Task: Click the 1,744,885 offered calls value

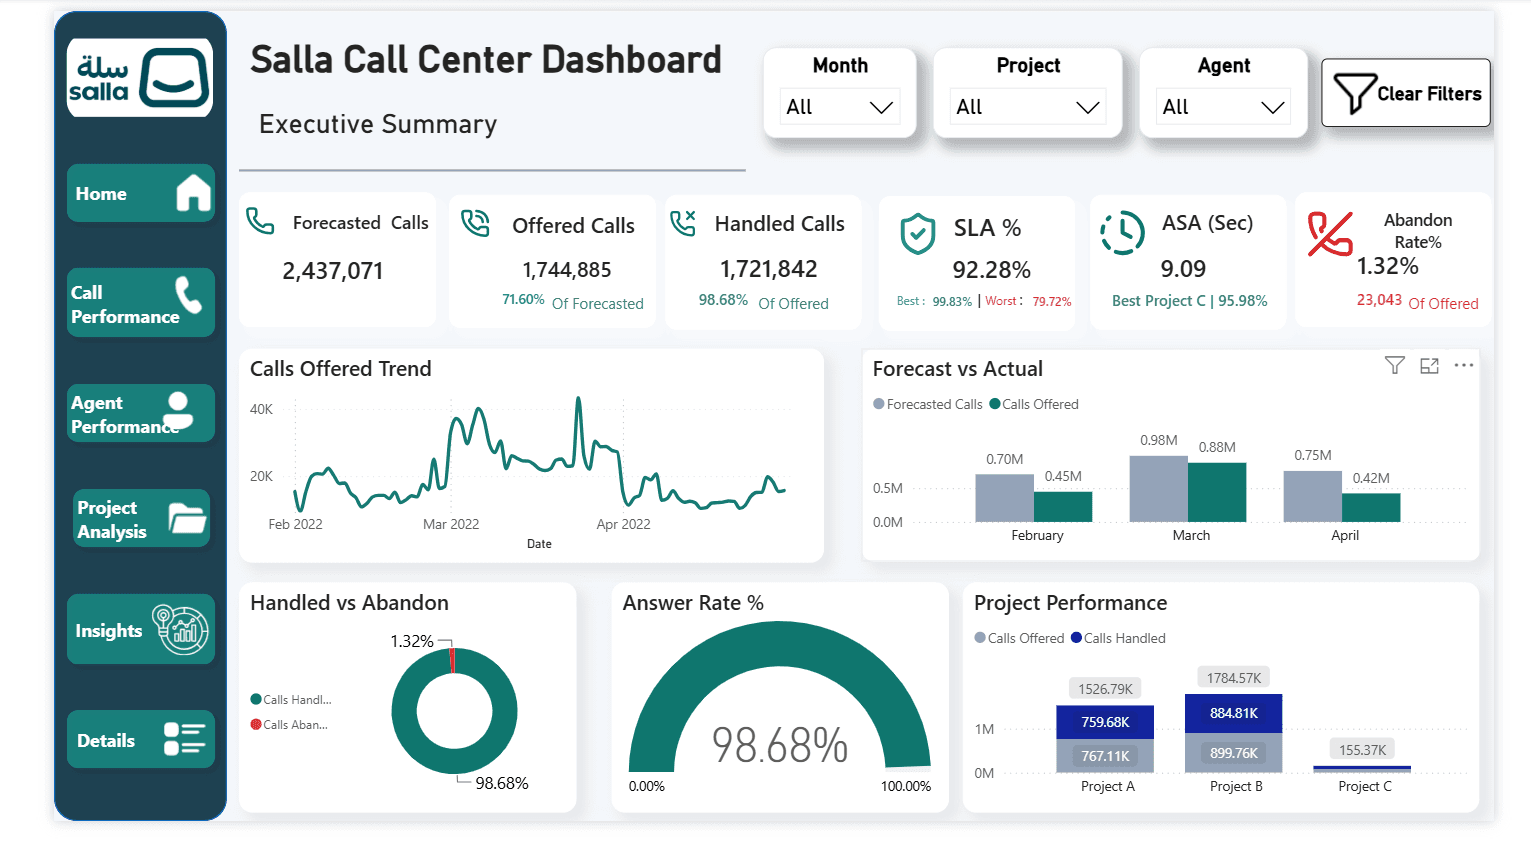Action: [567, 270]
